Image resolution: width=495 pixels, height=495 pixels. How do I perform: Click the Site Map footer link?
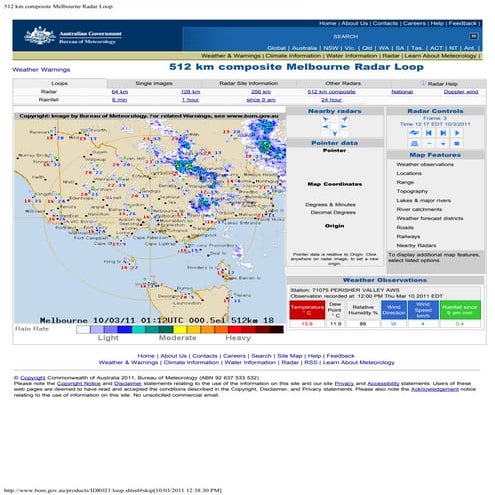point(290,356)
